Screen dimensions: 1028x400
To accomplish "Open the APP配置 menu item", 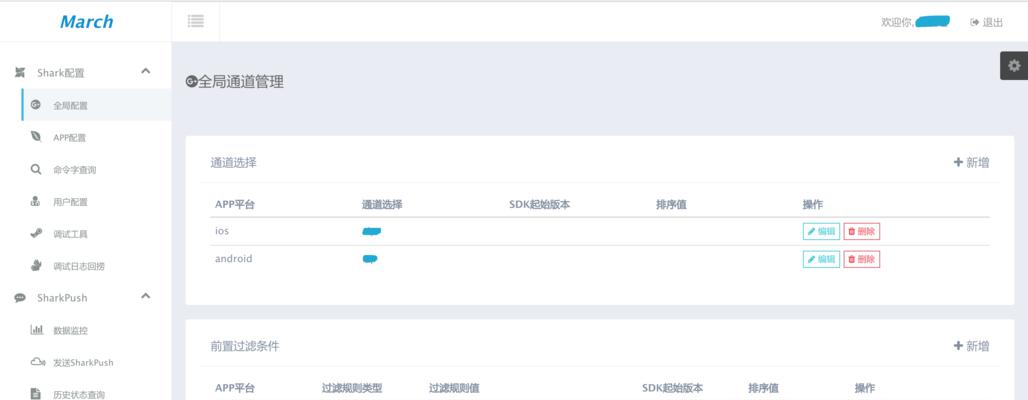I will coord(69,138).
